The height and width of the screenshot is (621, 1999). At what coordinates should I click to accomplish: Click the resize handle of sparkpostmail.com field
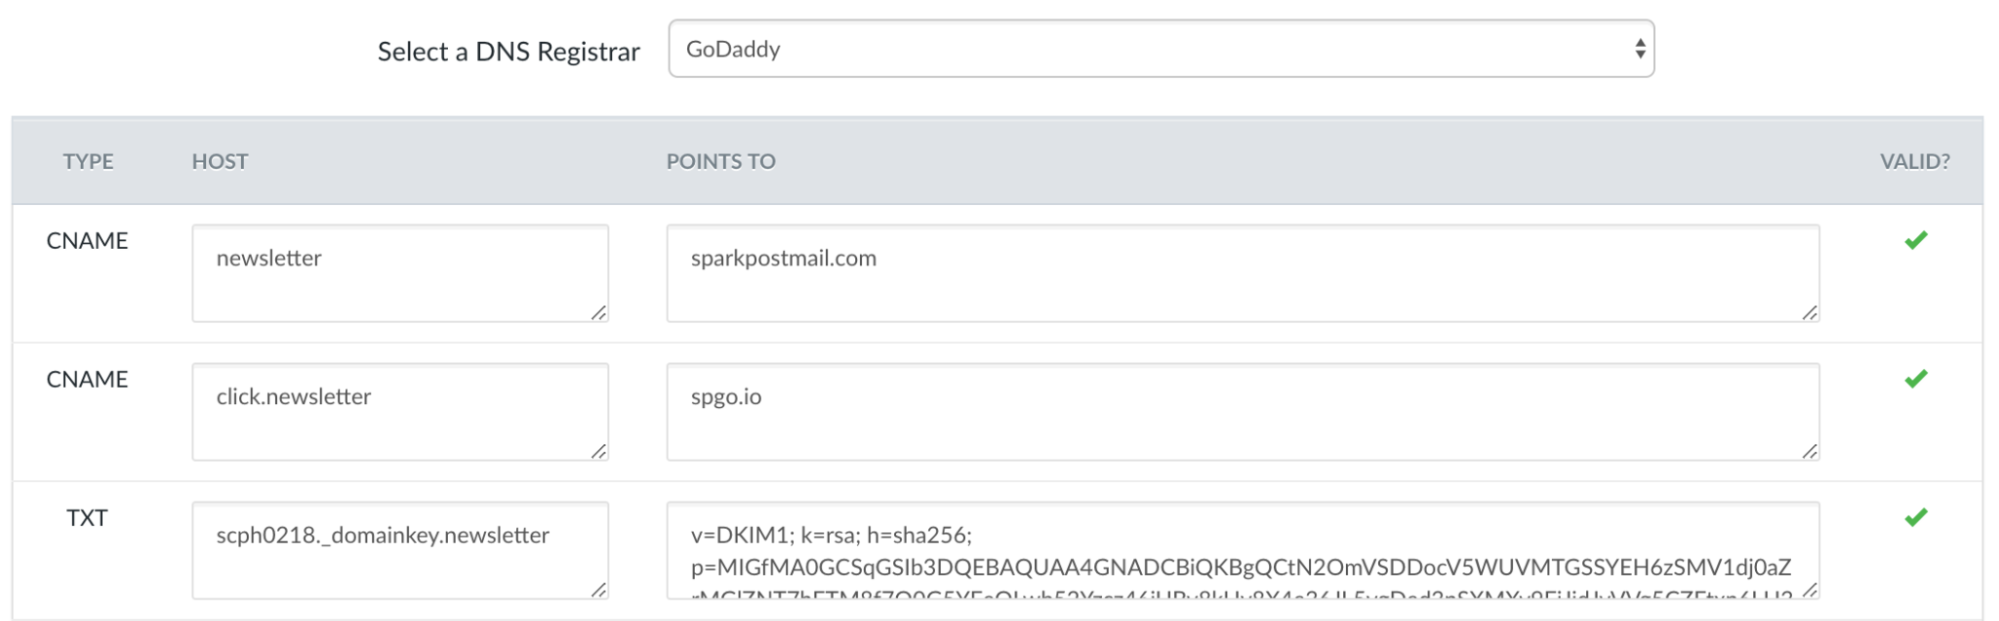coord(1810,313)
